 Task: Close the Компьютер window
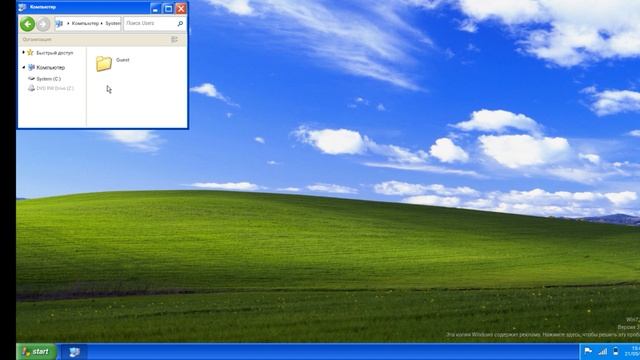point(181,8)
